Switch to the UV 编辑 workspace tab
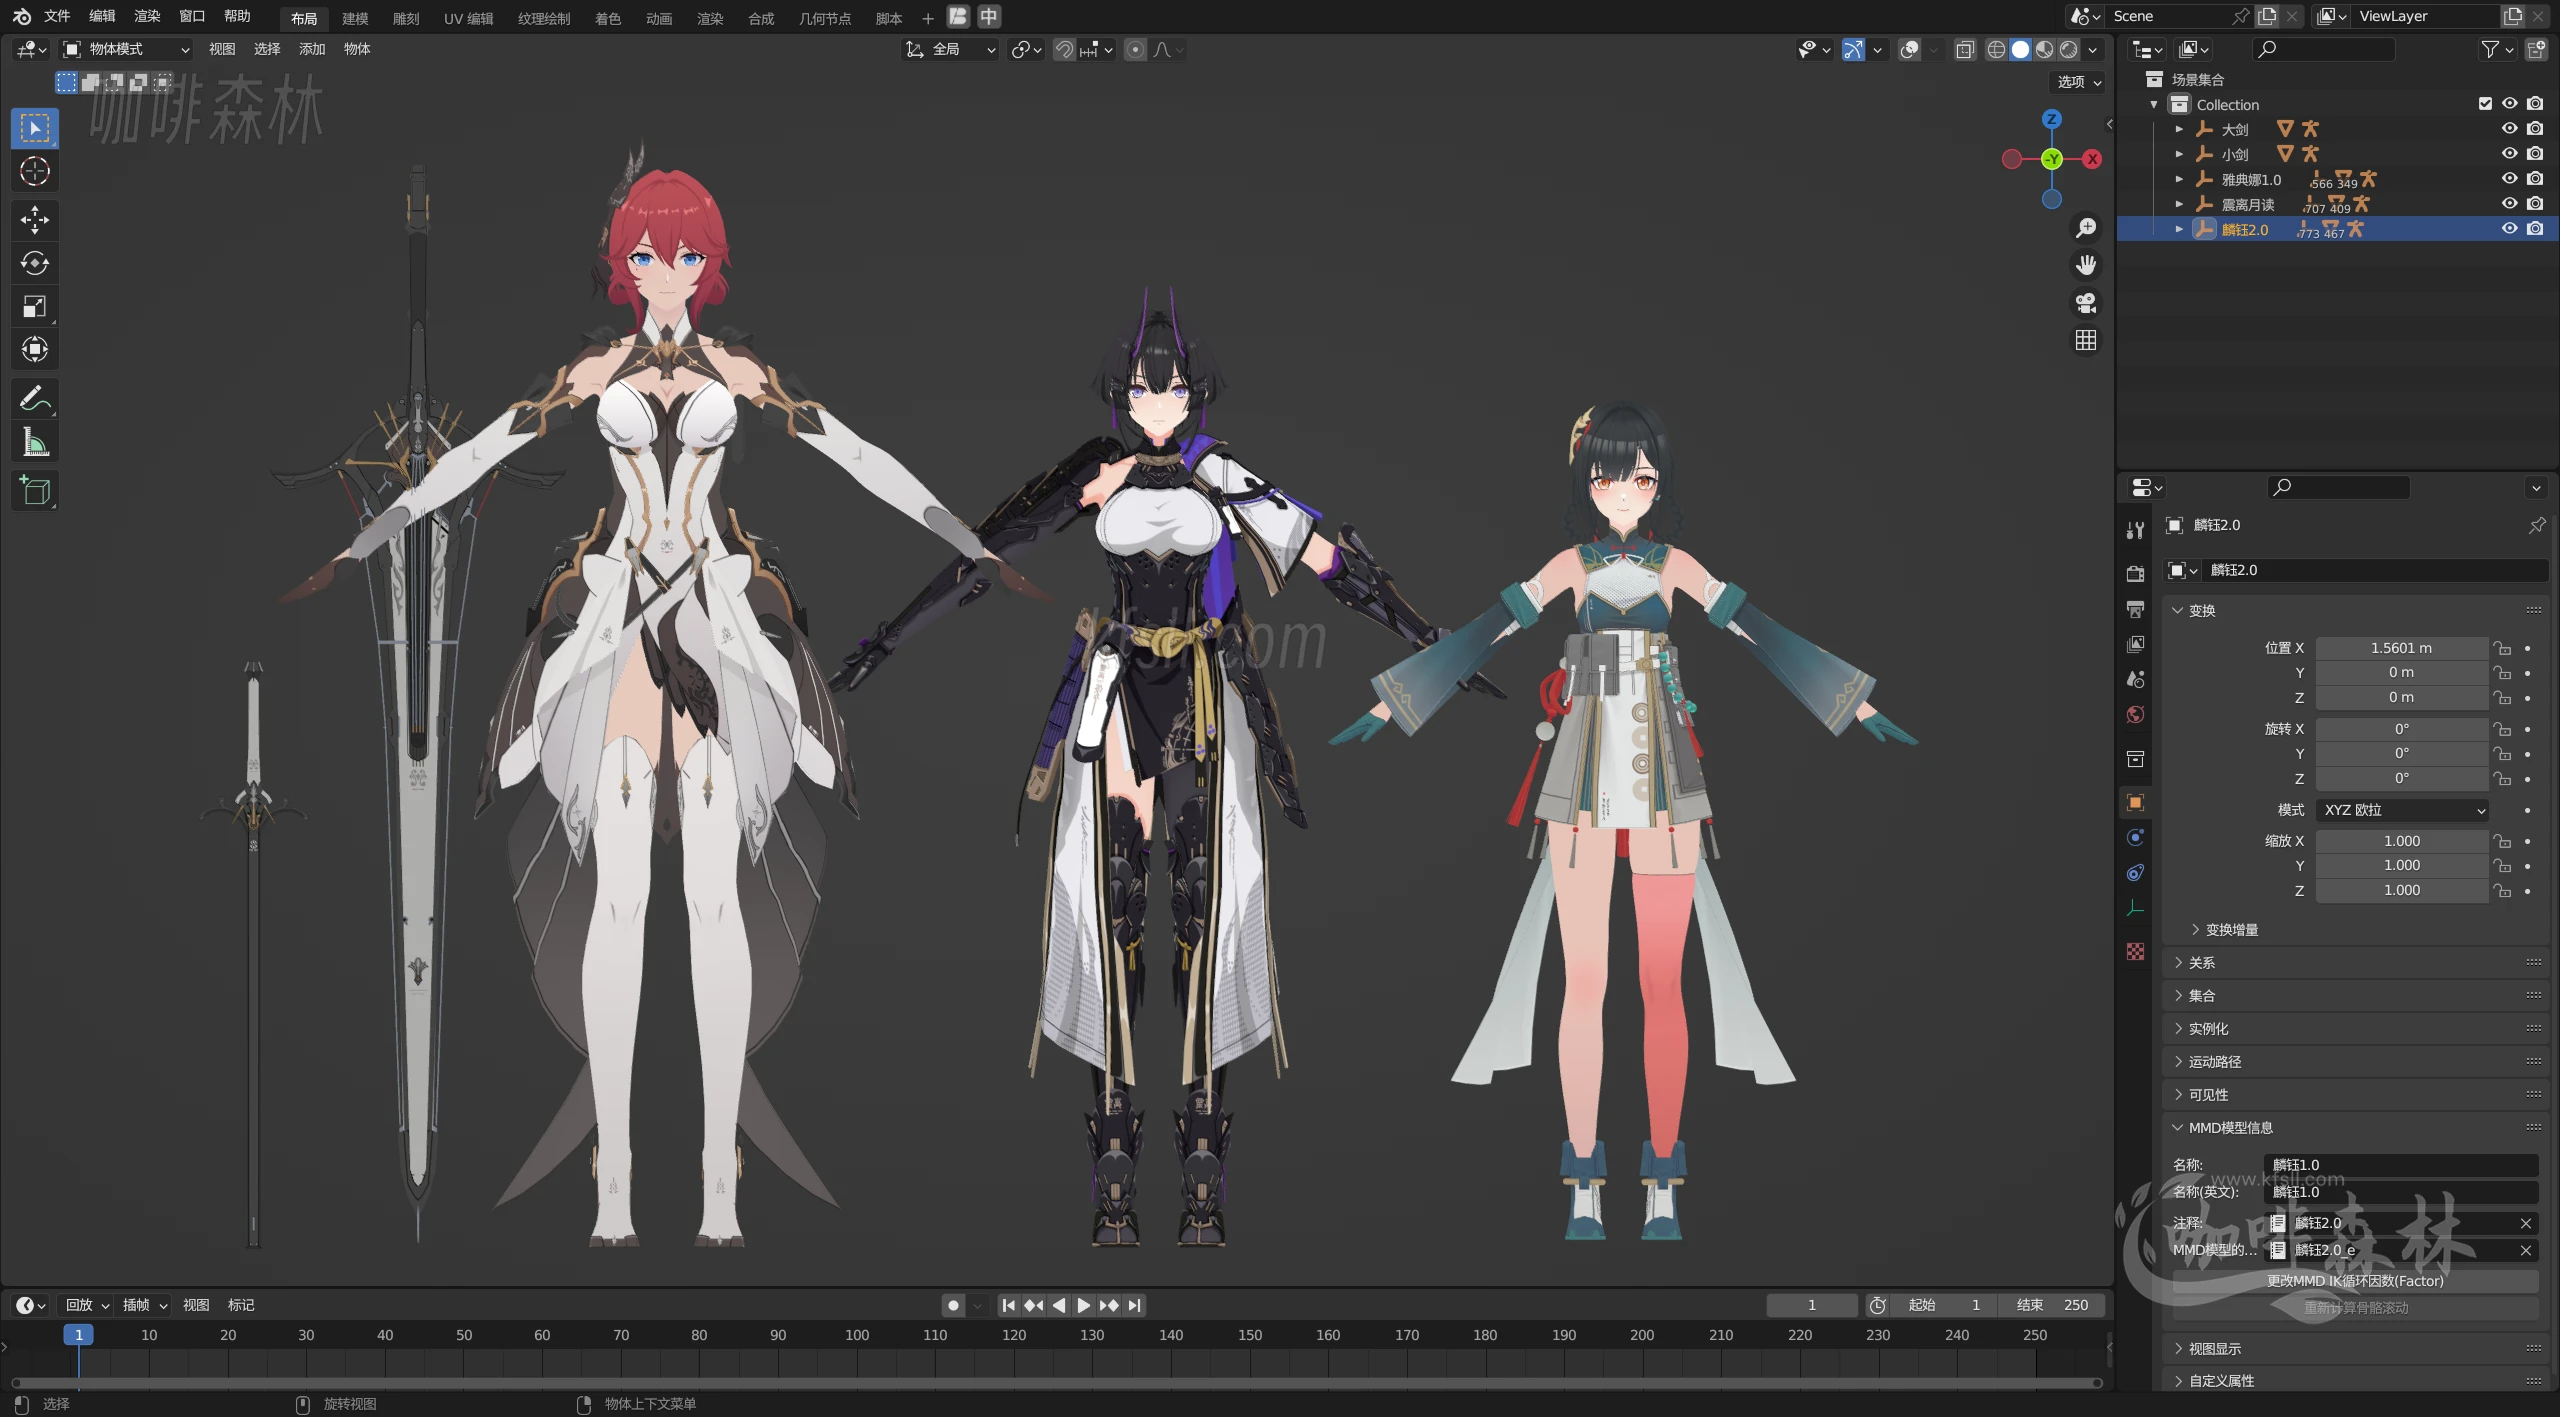Viewport: 2560px width, 1417px height. [469, 18]
